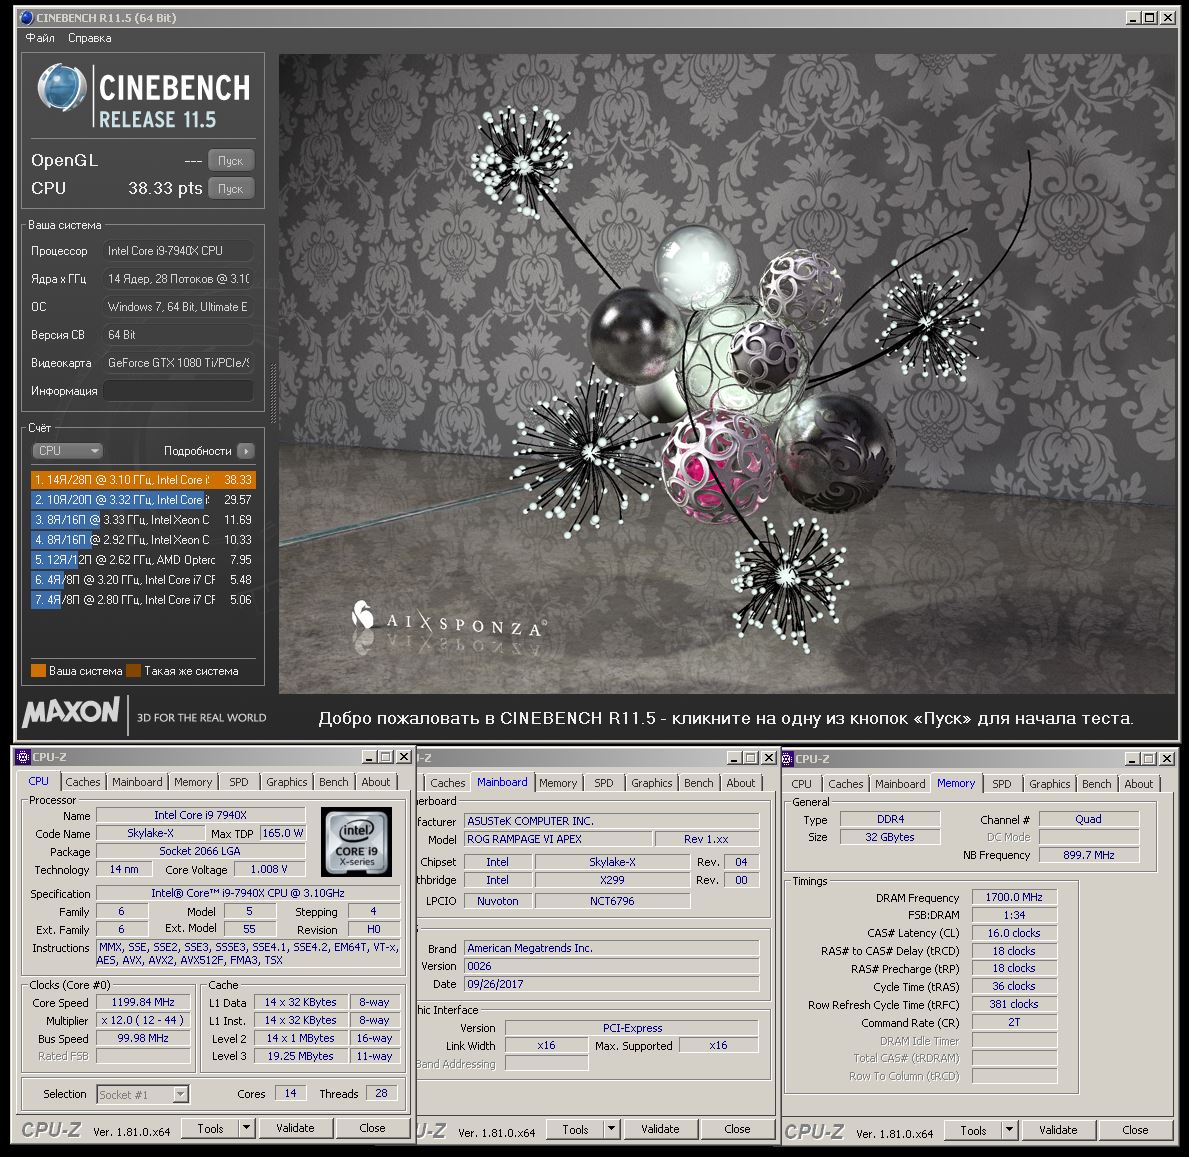Click Validate in Memory window
Image resolution: width=1189 pixels, height=1157 pixels.
(1058, 1130)
